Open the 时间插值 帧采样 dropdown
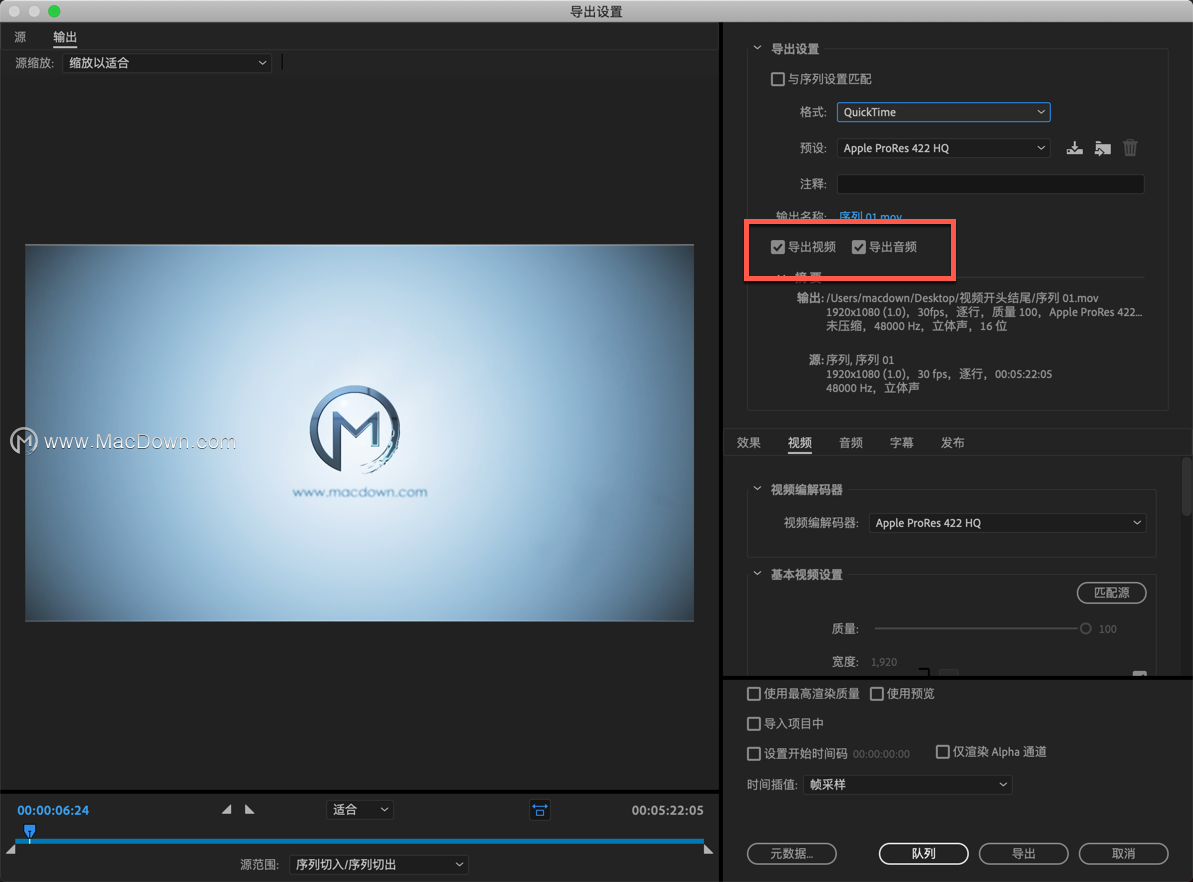The width and height of the screenshot is (1193, 882). point(908,785)
